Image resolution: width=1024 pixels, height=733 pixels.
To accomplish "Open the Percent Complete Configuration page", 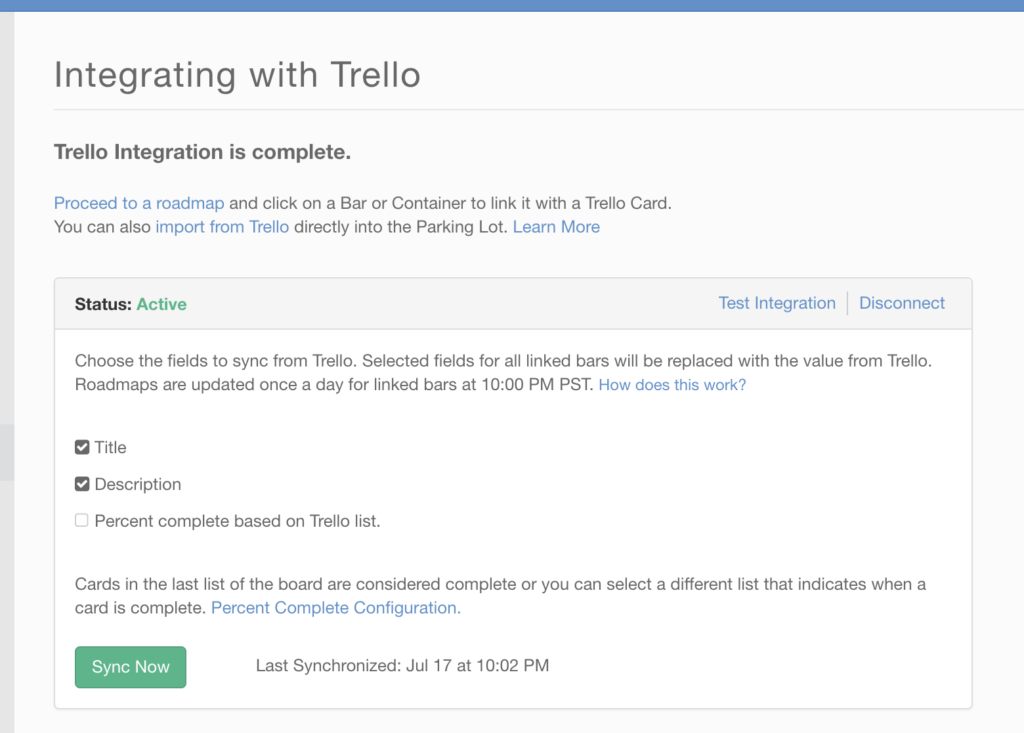I will pyautogui.click(x=334, y=607).
